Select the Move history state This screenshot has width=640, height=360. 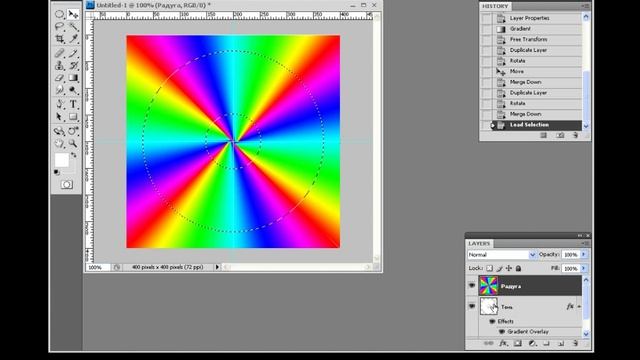pyautogui.click(x=537, y=71)
